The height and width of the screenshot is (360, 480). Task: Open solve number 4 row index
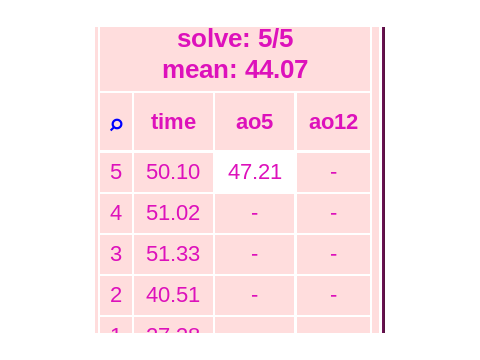click(116, 214)
